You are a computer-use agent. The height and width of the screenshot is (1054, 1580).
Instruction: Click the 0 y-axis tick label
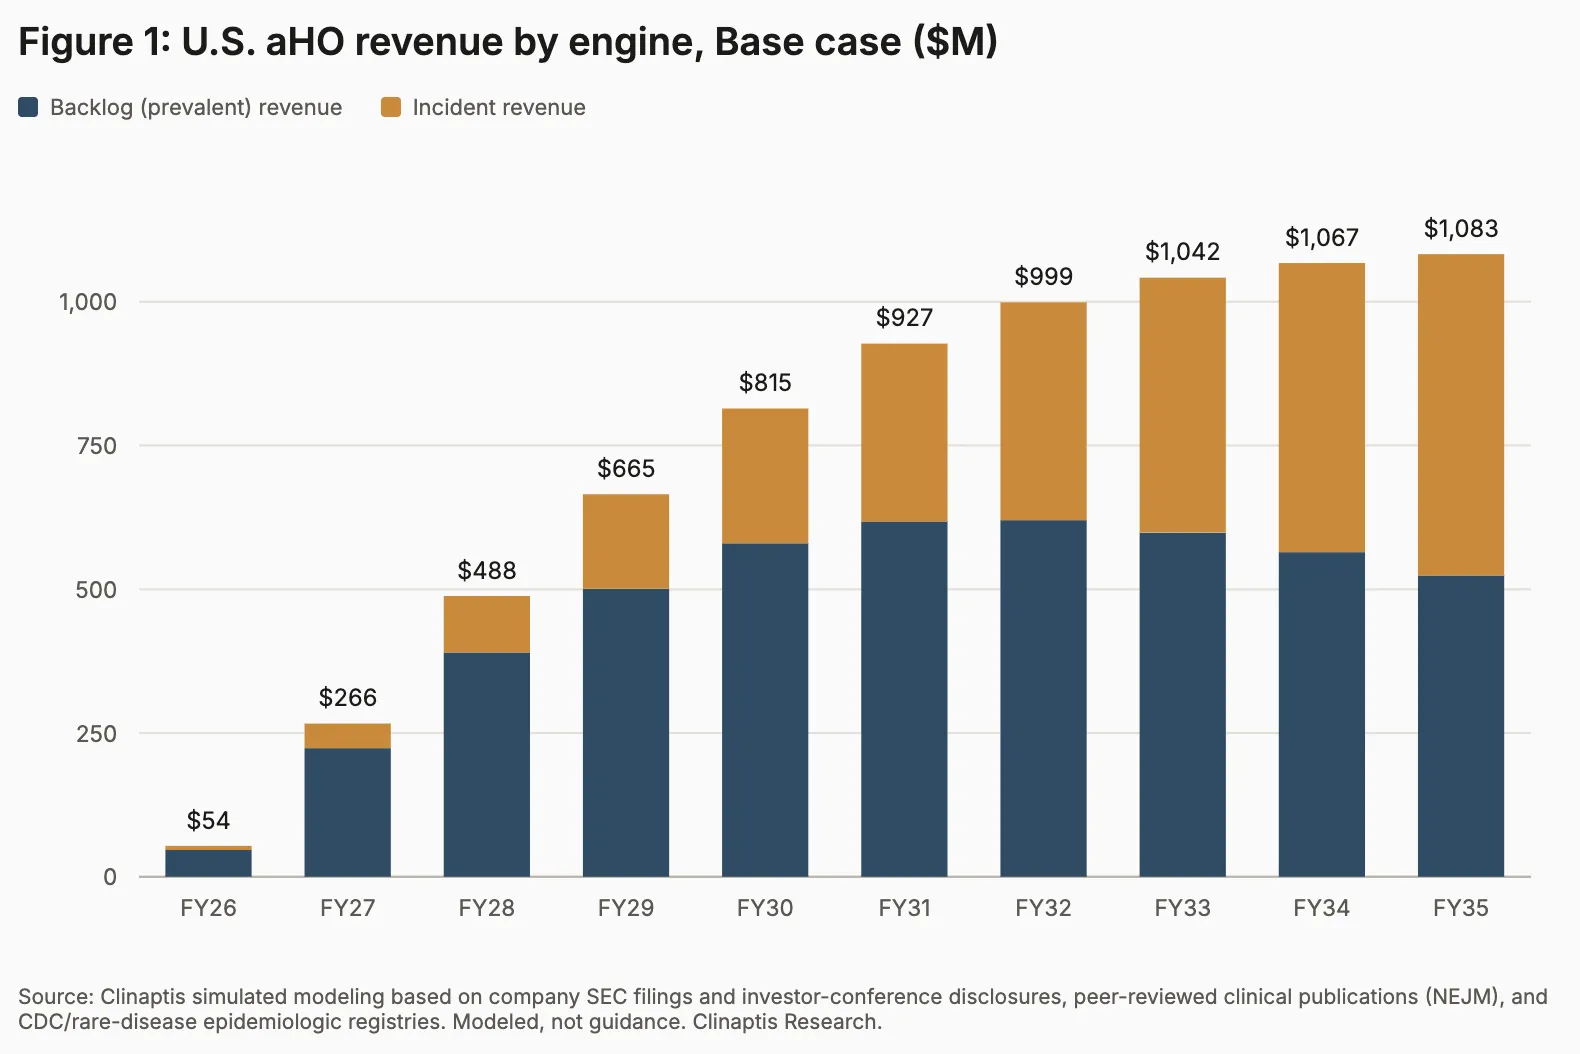(110, 877)
